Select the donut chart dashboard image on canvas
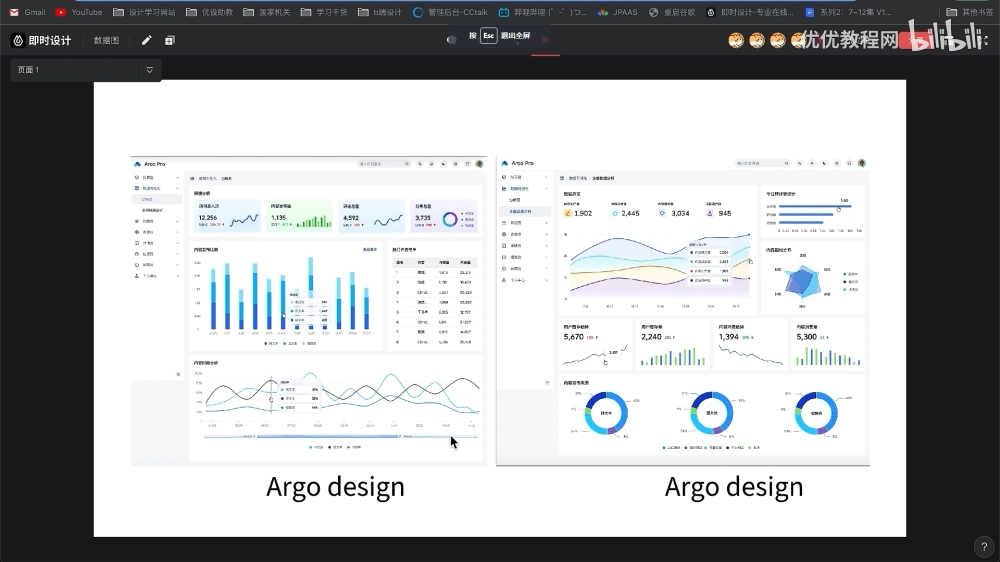This screenshot has width=1000, height=562. (683, 311)
